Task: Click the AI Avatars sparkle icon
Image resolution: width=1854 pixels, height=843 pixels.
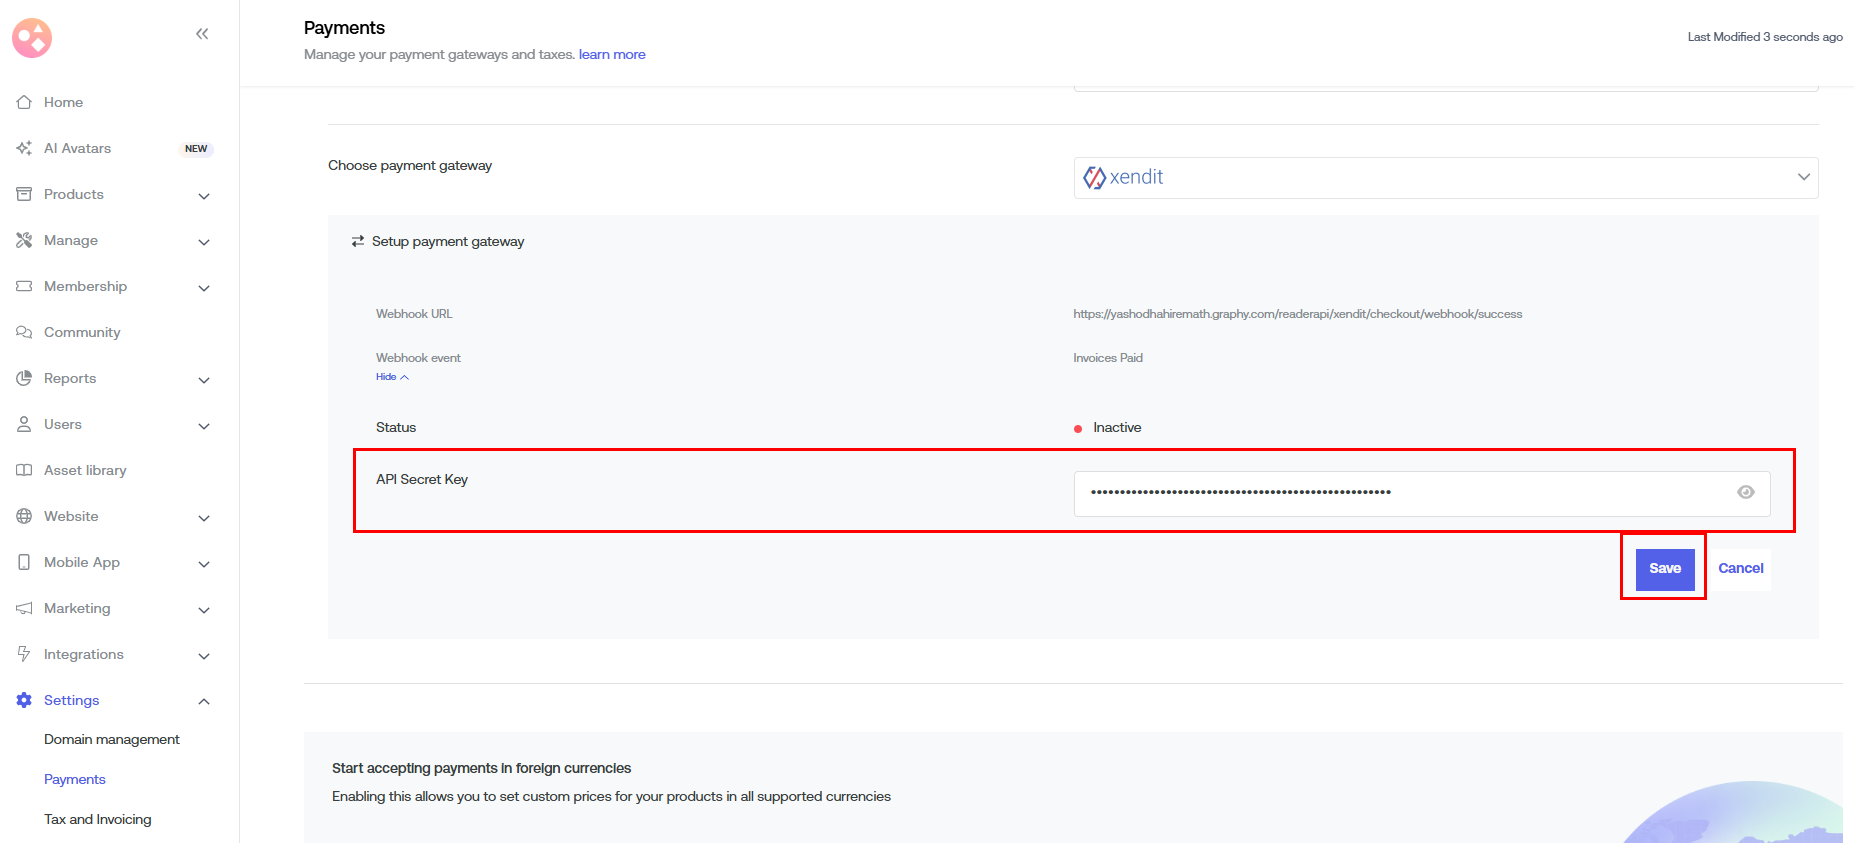Action: tap(24, 148)
